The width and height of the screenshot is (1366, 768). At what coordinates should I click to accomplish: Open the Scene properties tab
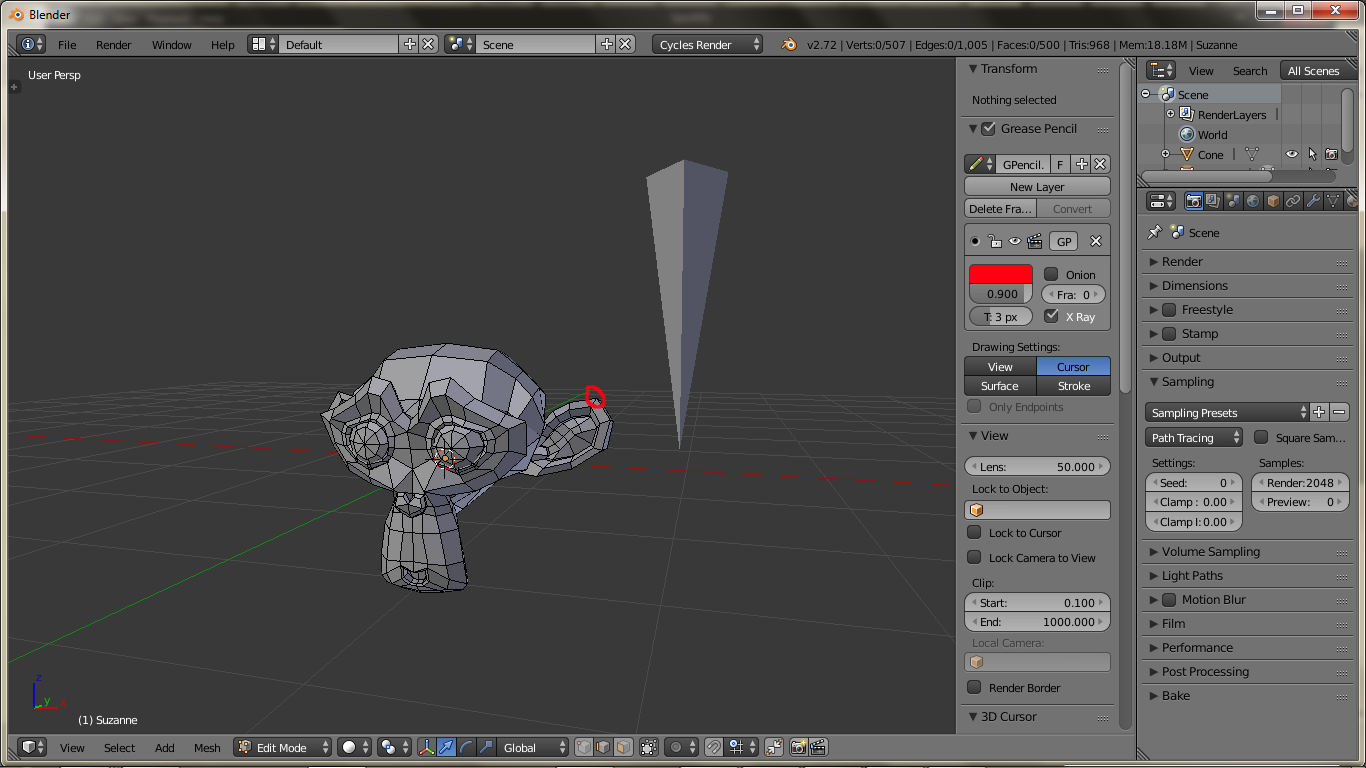click(1233, 201)
